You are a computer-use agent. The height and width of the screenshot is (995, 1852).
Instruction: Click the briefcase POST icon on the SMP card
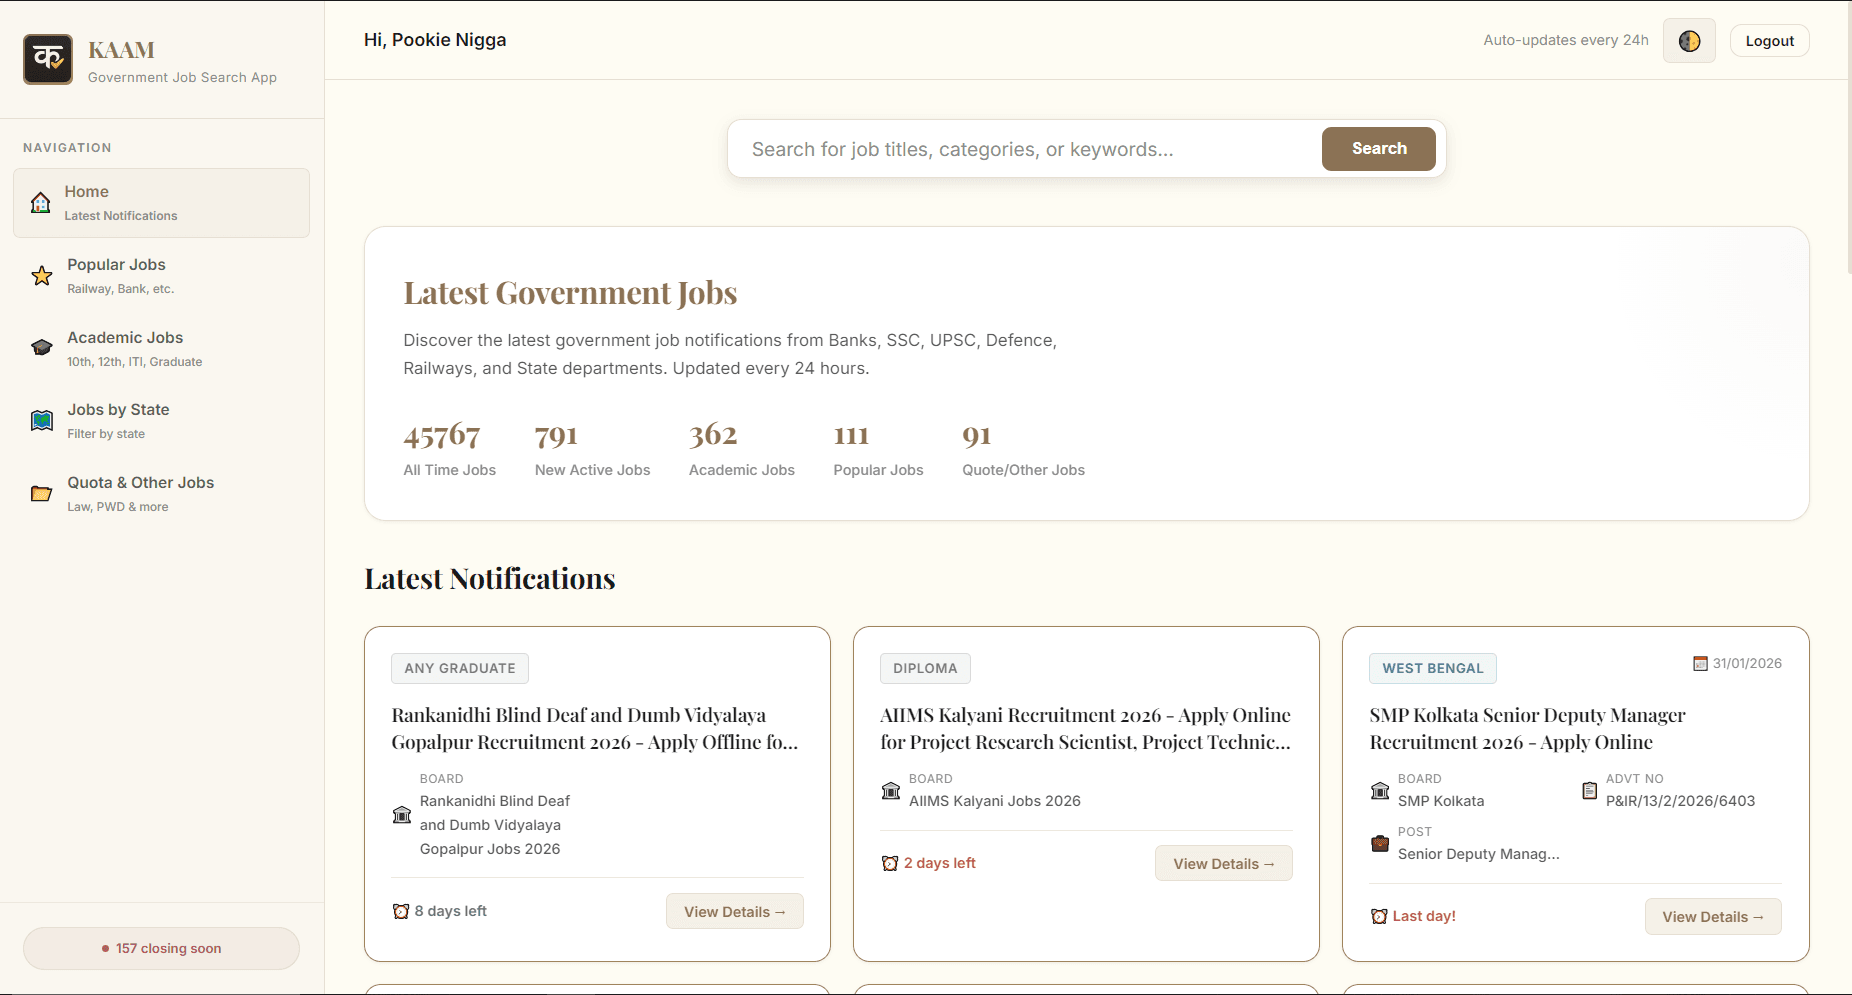point(1379,843)
